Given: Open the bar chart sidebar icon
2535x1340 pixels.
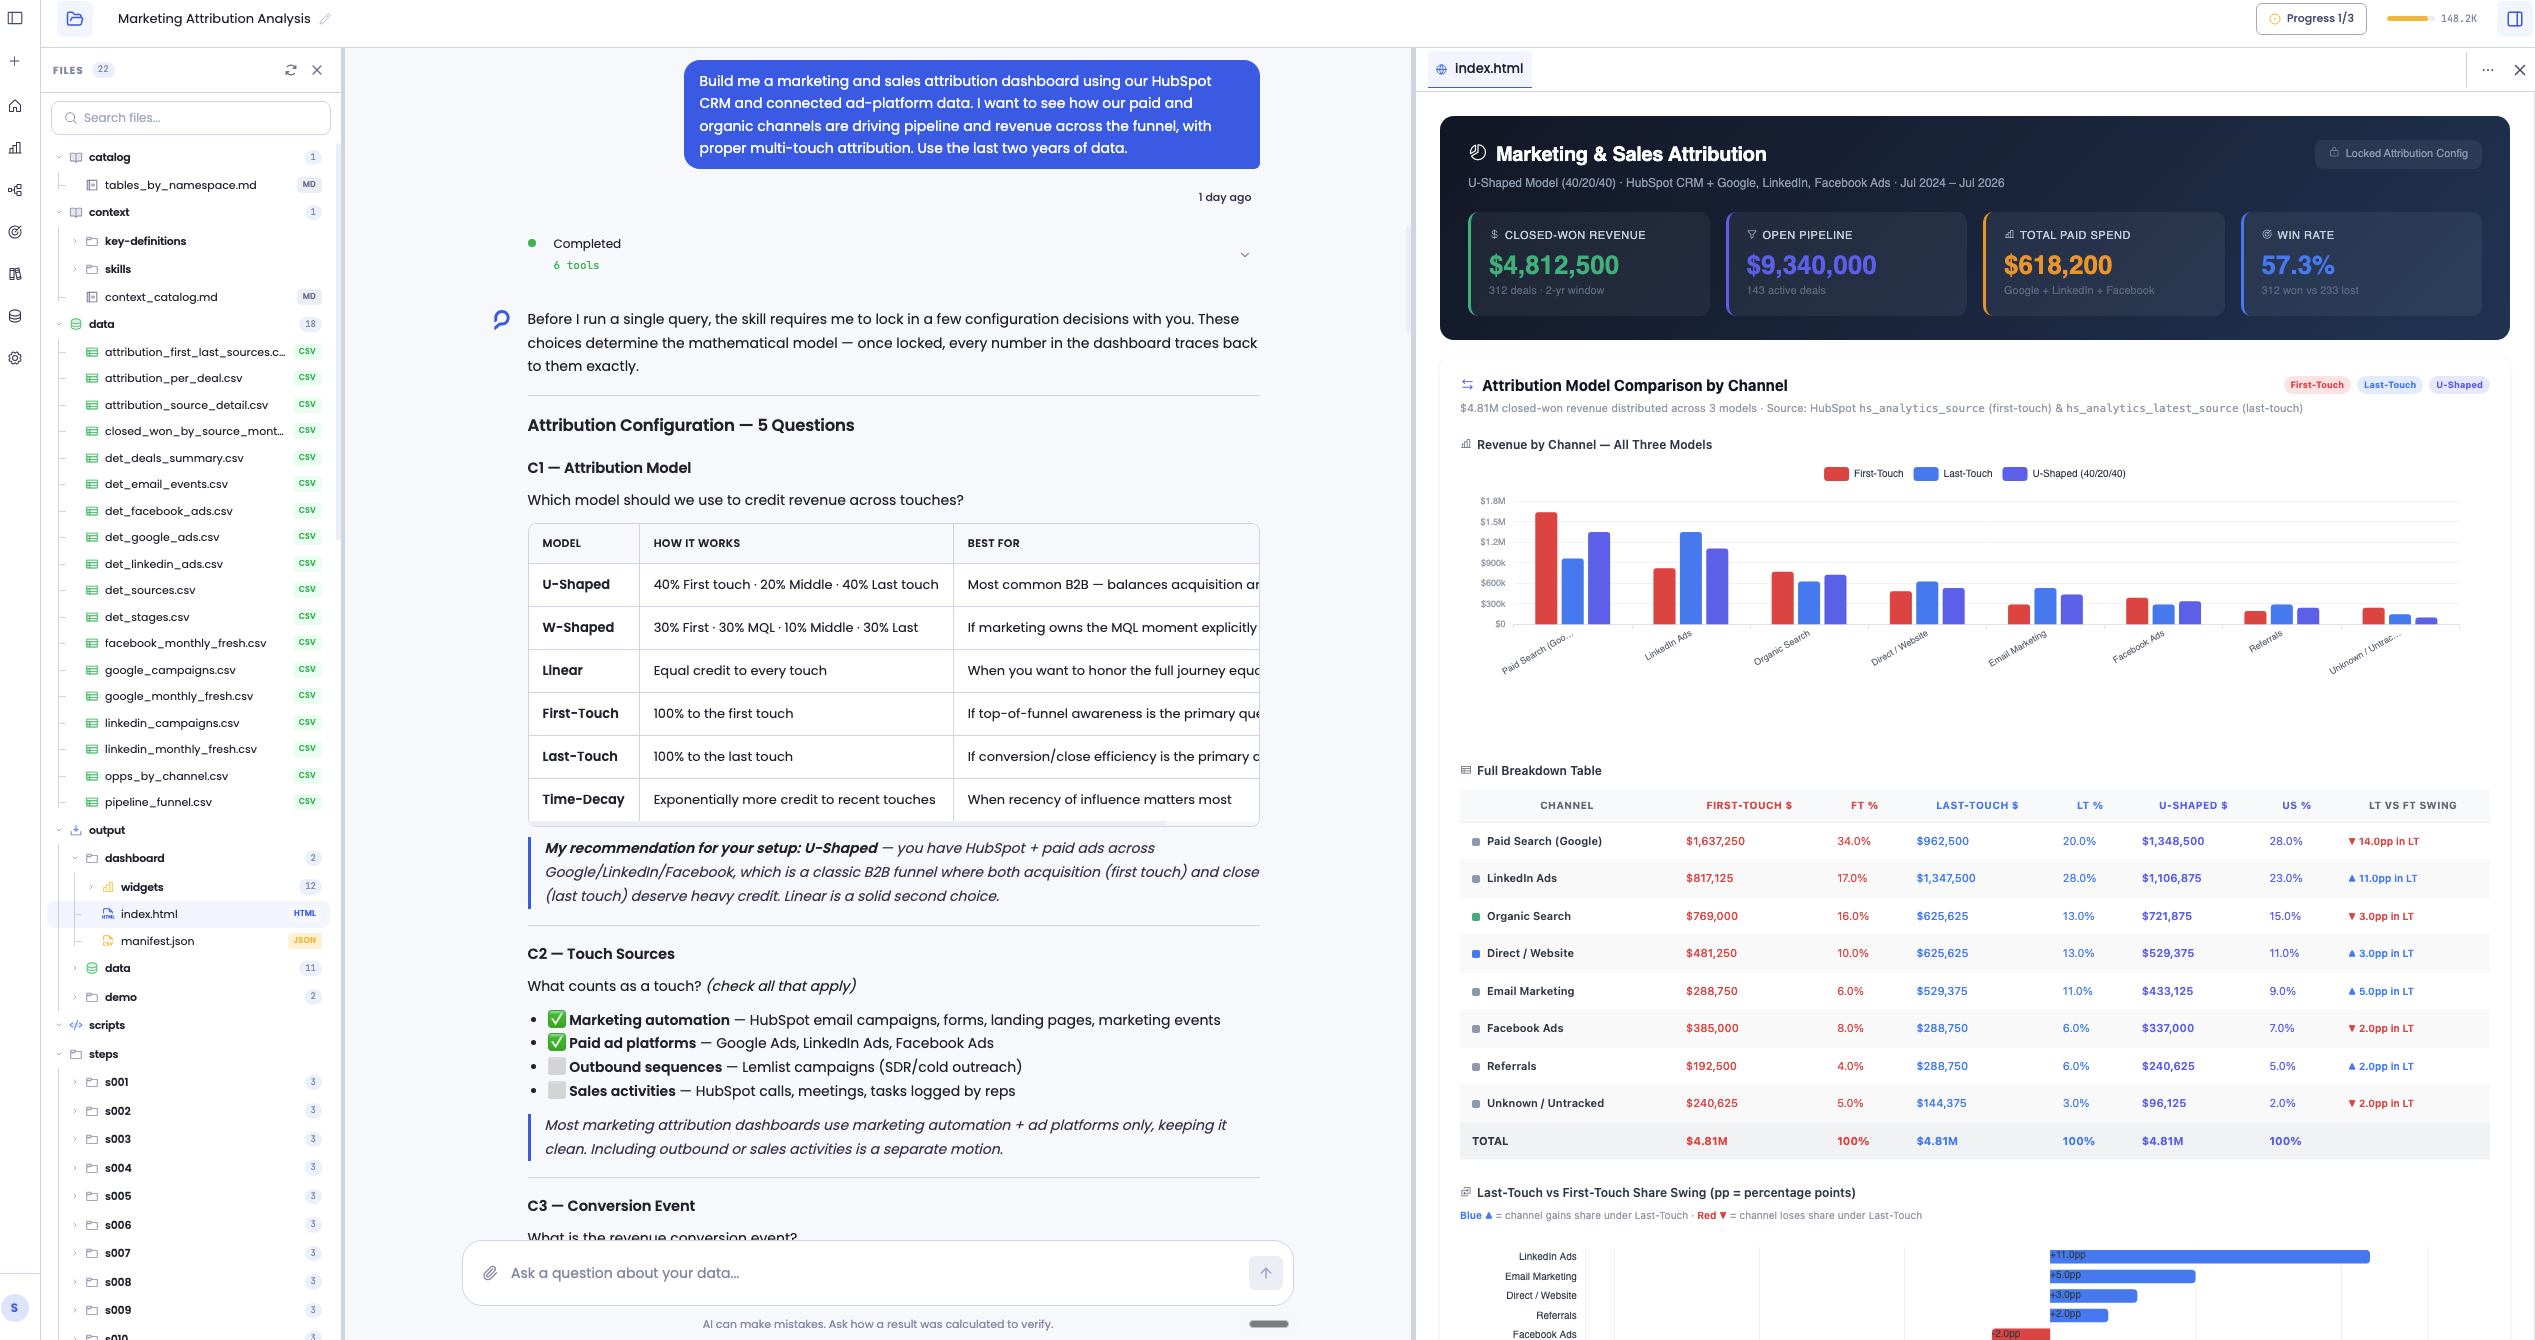Looking at the screenshot, I should (x=15, y=148).
